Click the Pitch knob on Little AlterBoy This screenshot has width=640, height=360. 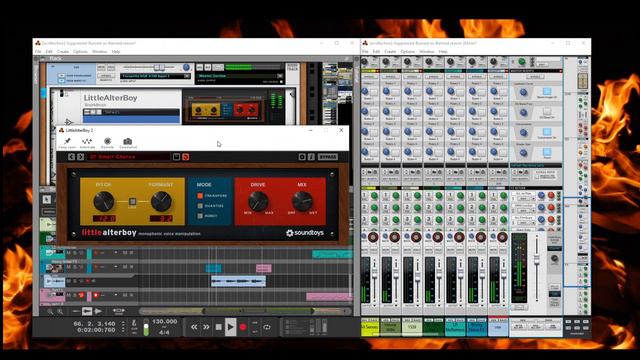click(104, 201)
